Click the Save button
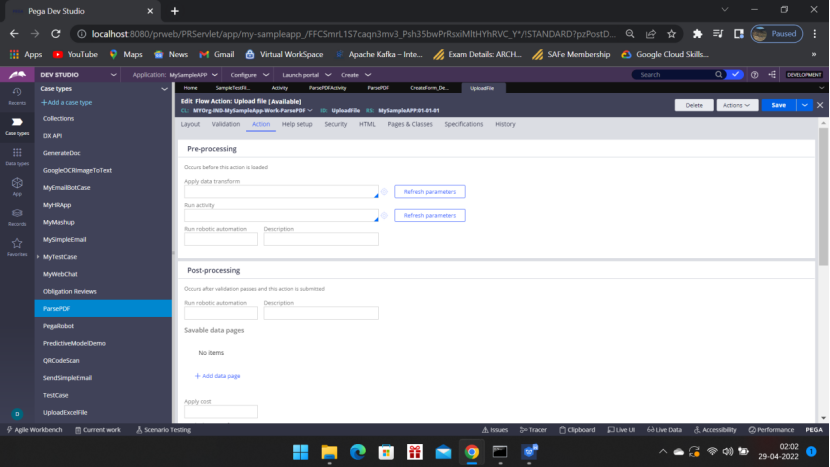 pyautogui.click(x=779, y=105)
